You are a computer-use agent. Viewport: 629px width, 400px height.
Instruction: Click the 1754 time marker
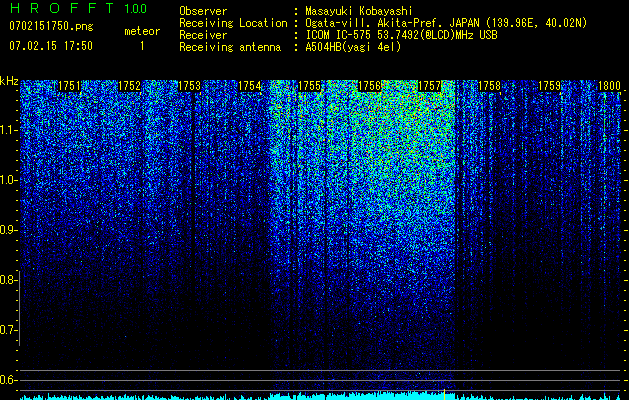click(x=250, y=86)
